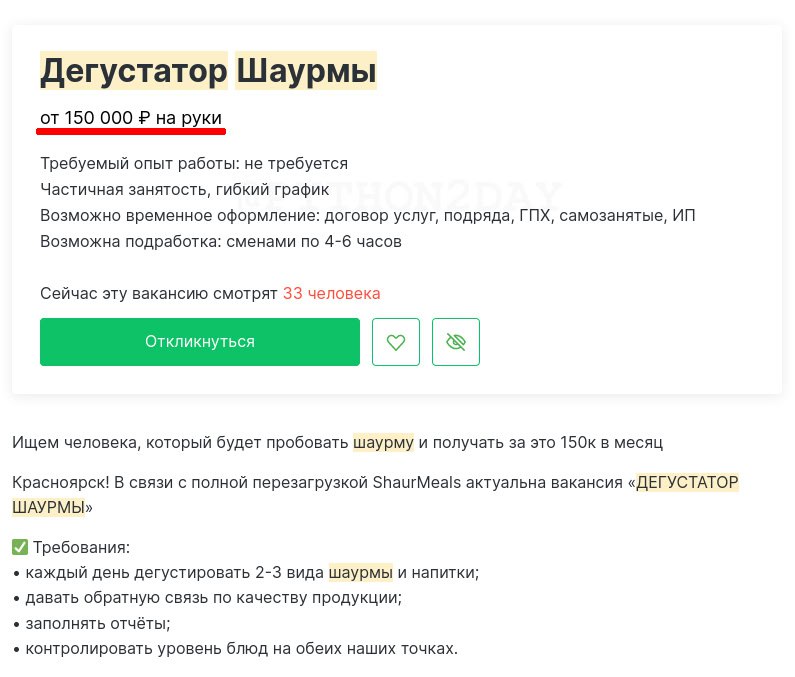Click highlighted шаурмы in the daily tasting bullet
Image resolution: width=795 pixels, height=677 pixels.
[x=360, y=573]
